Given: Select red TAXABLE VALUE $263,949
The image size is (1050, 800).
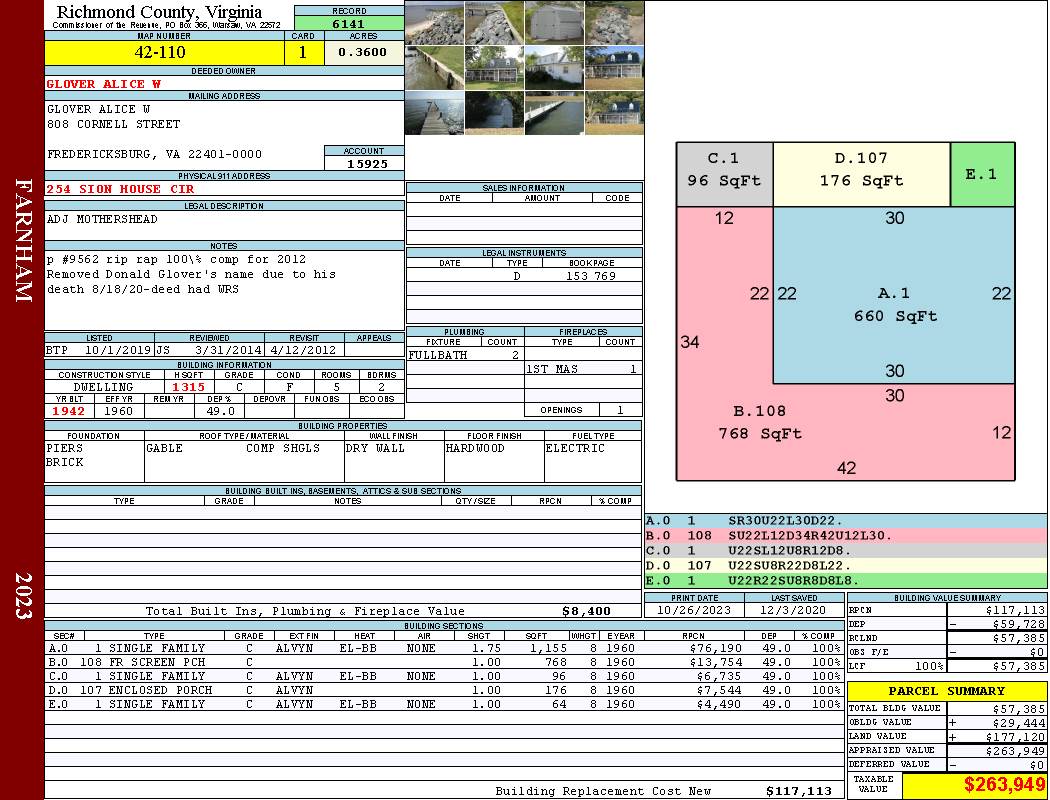Looking at the screenshot, I should coord(1004,784).
